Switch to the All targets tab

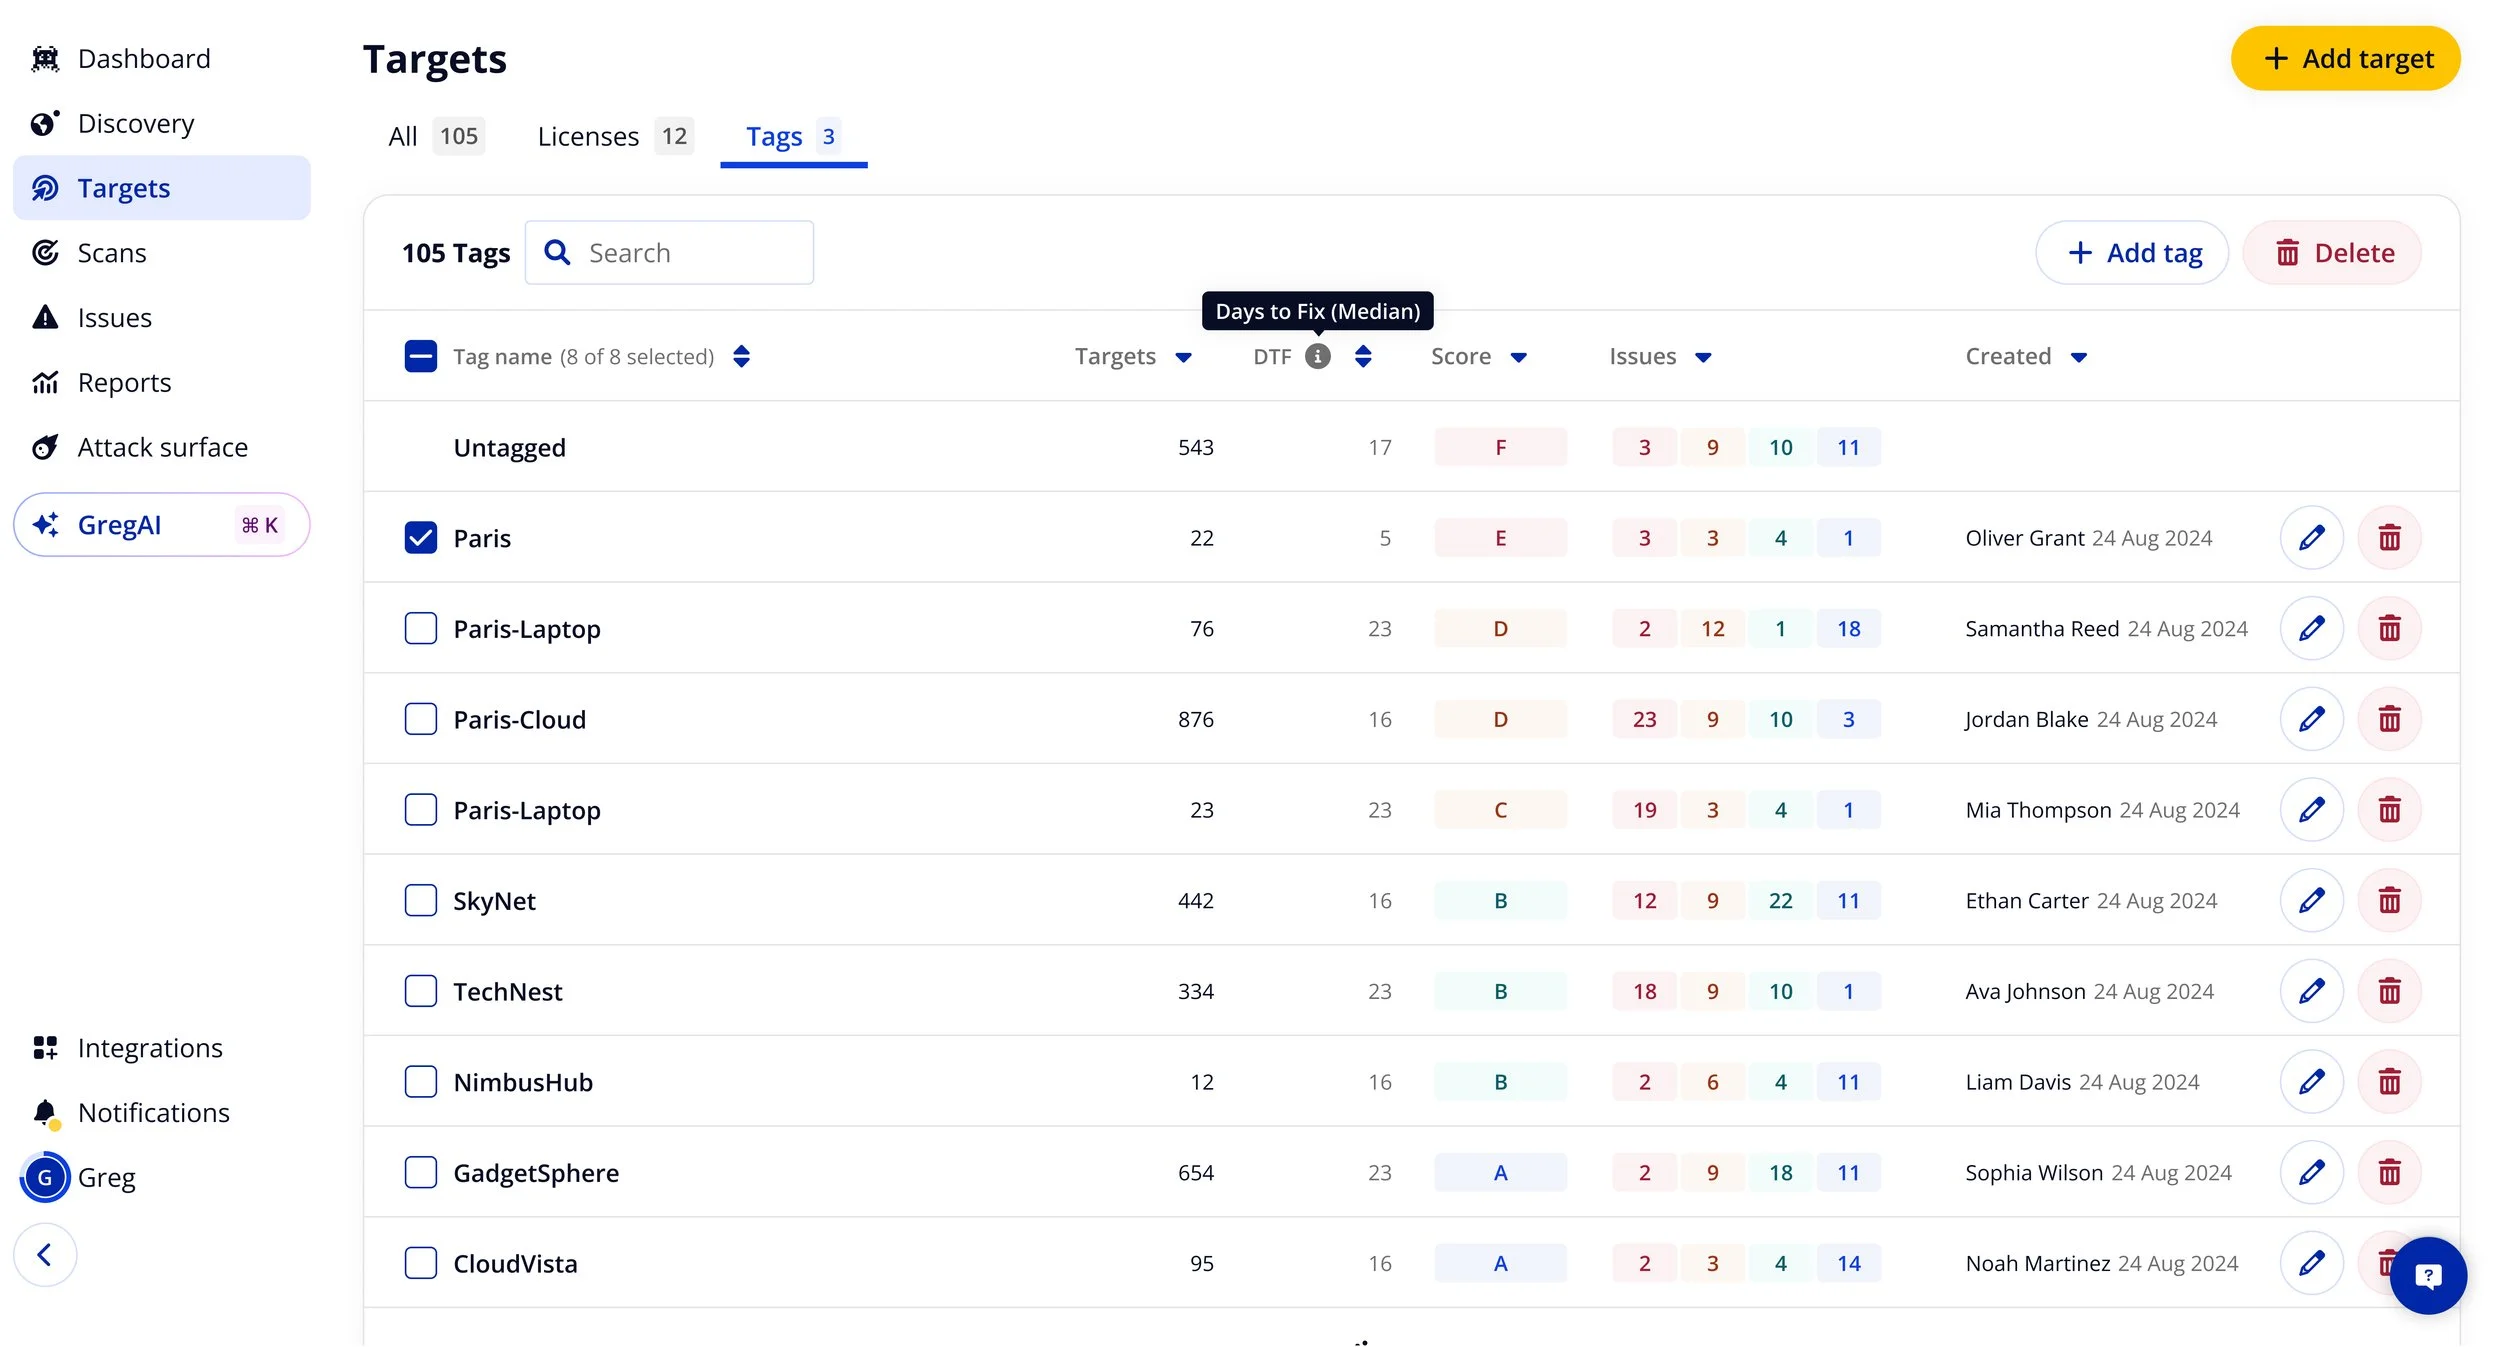pos(403,136)
